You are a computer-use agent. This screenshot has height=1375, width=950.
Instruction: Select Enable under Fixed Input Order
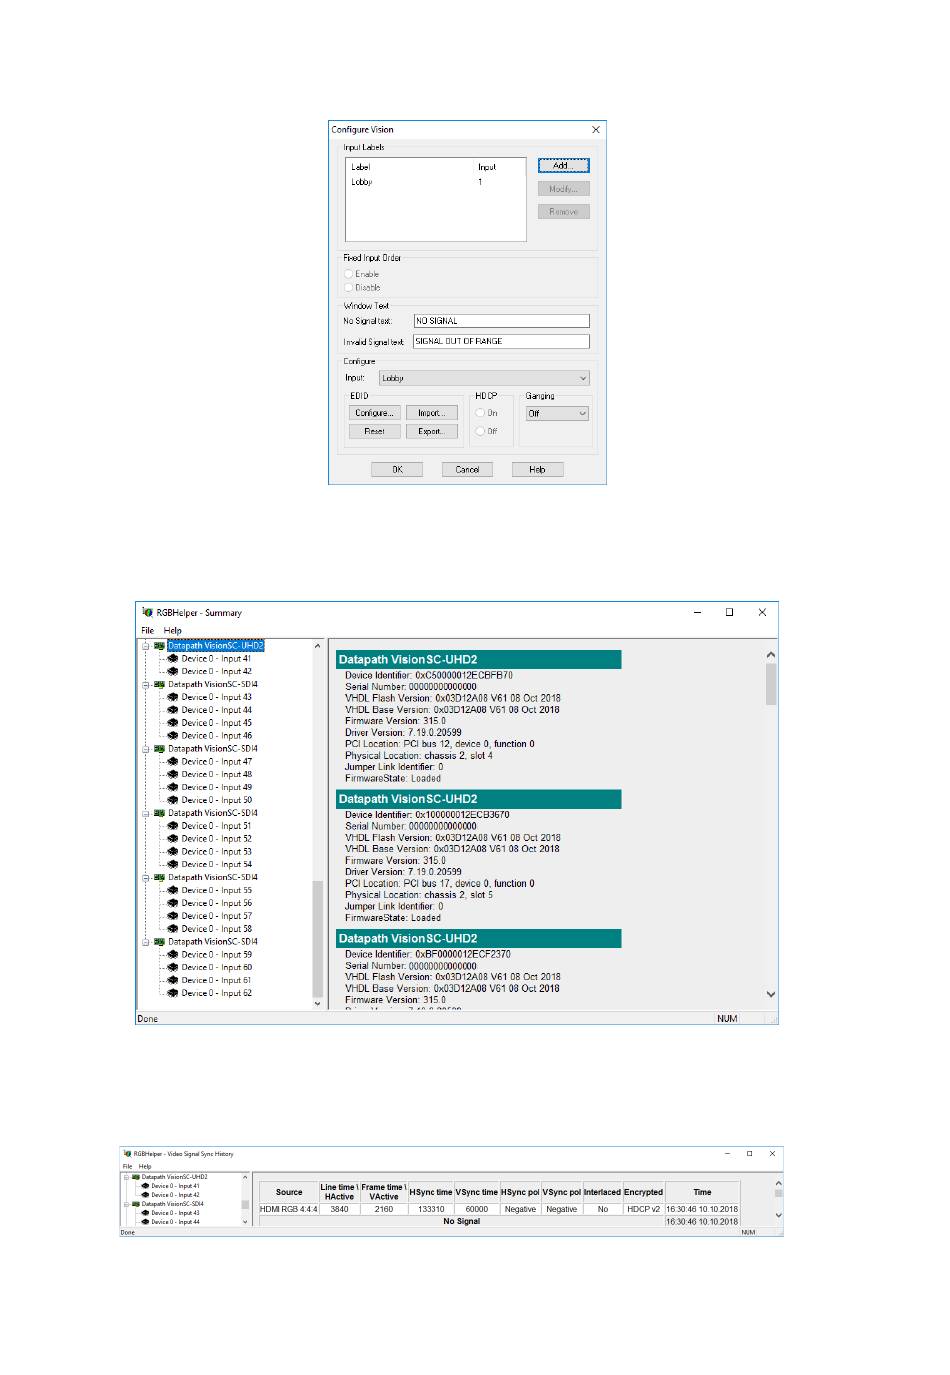349,274
